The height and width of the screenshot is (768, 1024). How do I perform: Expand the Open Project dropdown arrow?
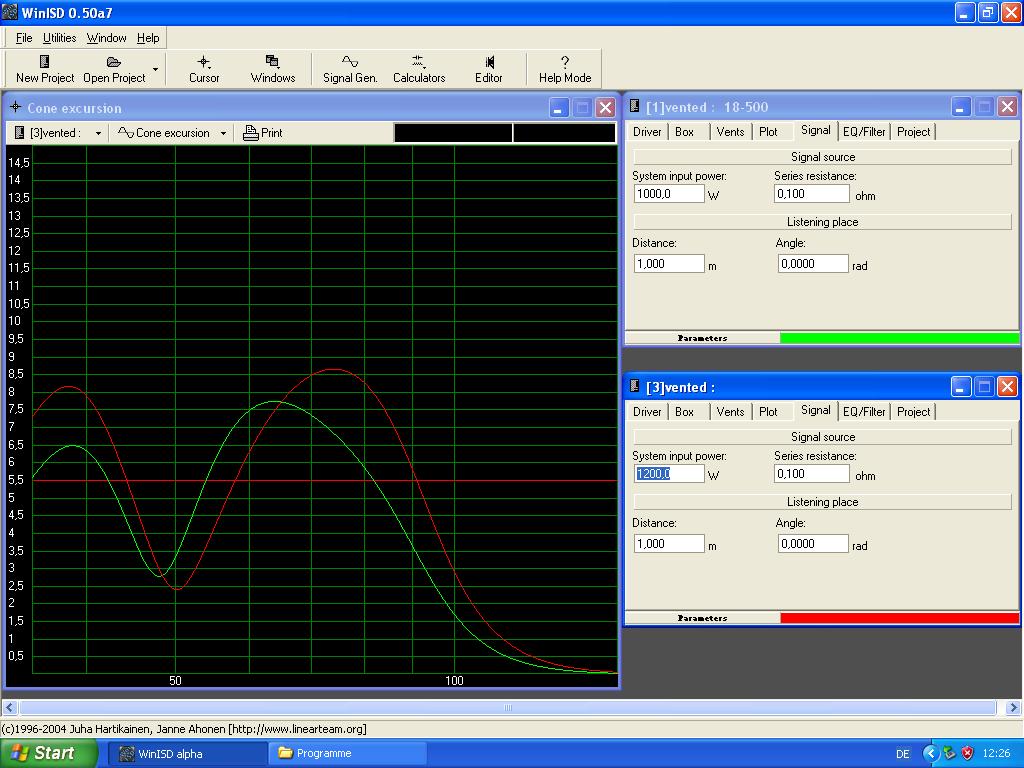(155, 70)
